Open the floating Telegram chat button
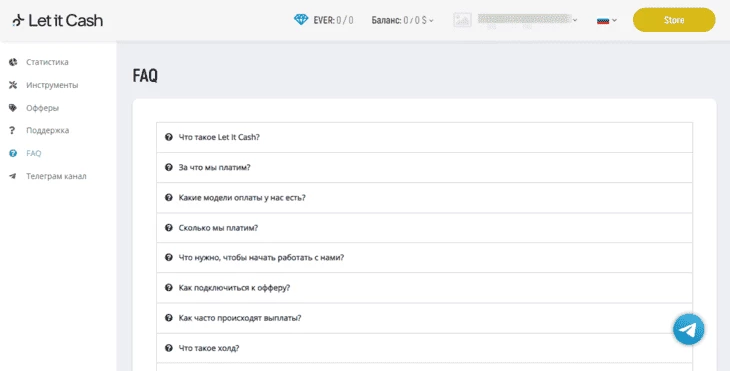This screenshot has height=371, width=730. tap(689, 329)
